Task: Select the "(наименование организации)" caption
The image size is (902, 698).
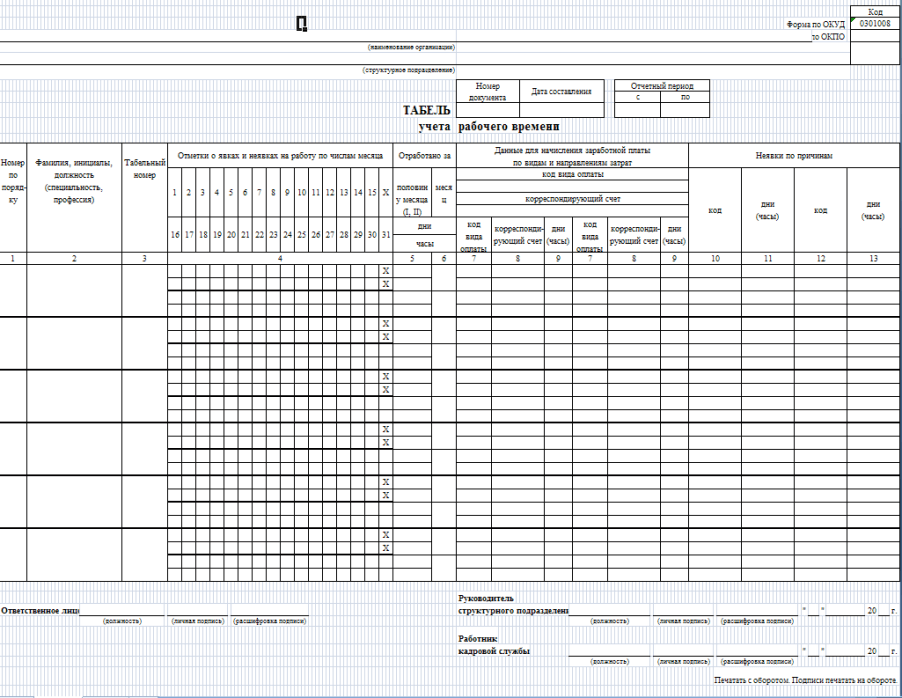Action: [x=411, y=47]
